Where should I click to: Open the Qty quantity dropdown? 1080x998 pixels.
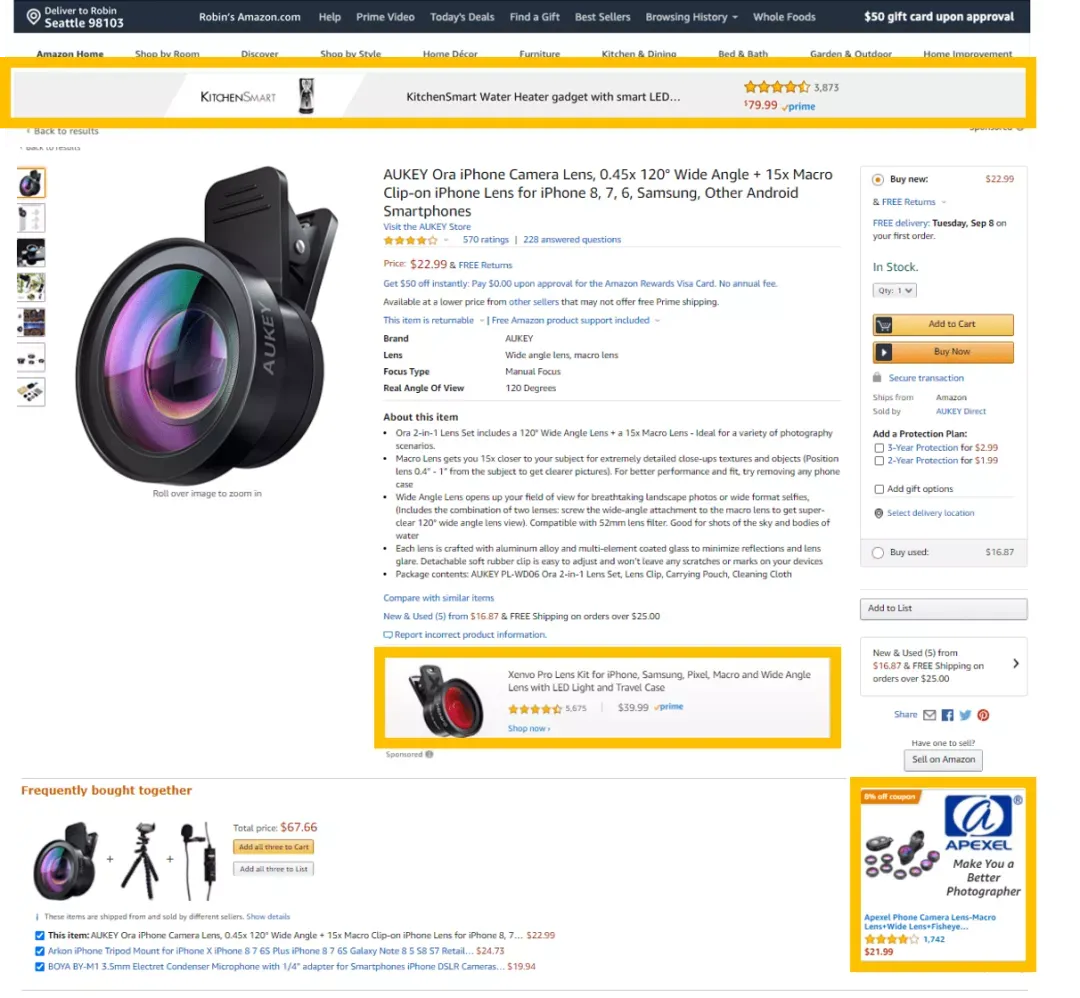(x=894, y=291)
